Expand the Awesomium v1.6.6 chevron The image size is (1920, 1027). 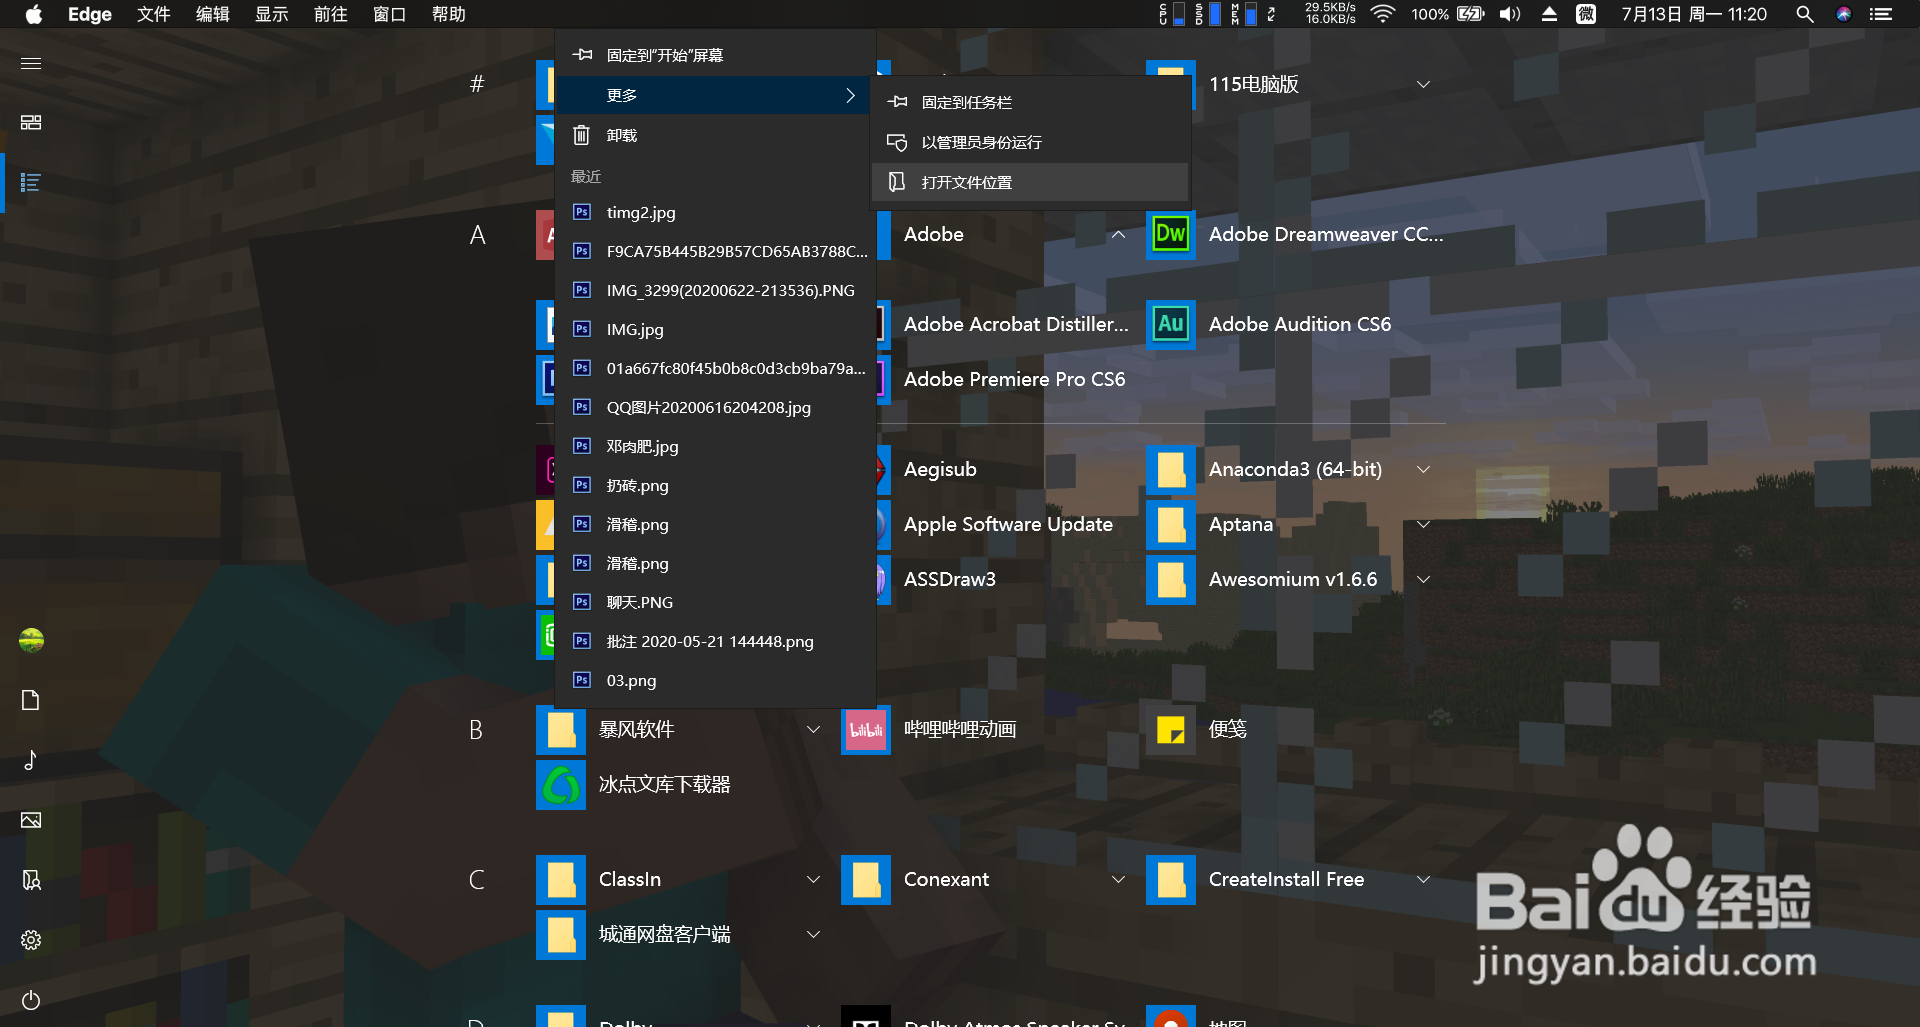[x=1423, y=580]
